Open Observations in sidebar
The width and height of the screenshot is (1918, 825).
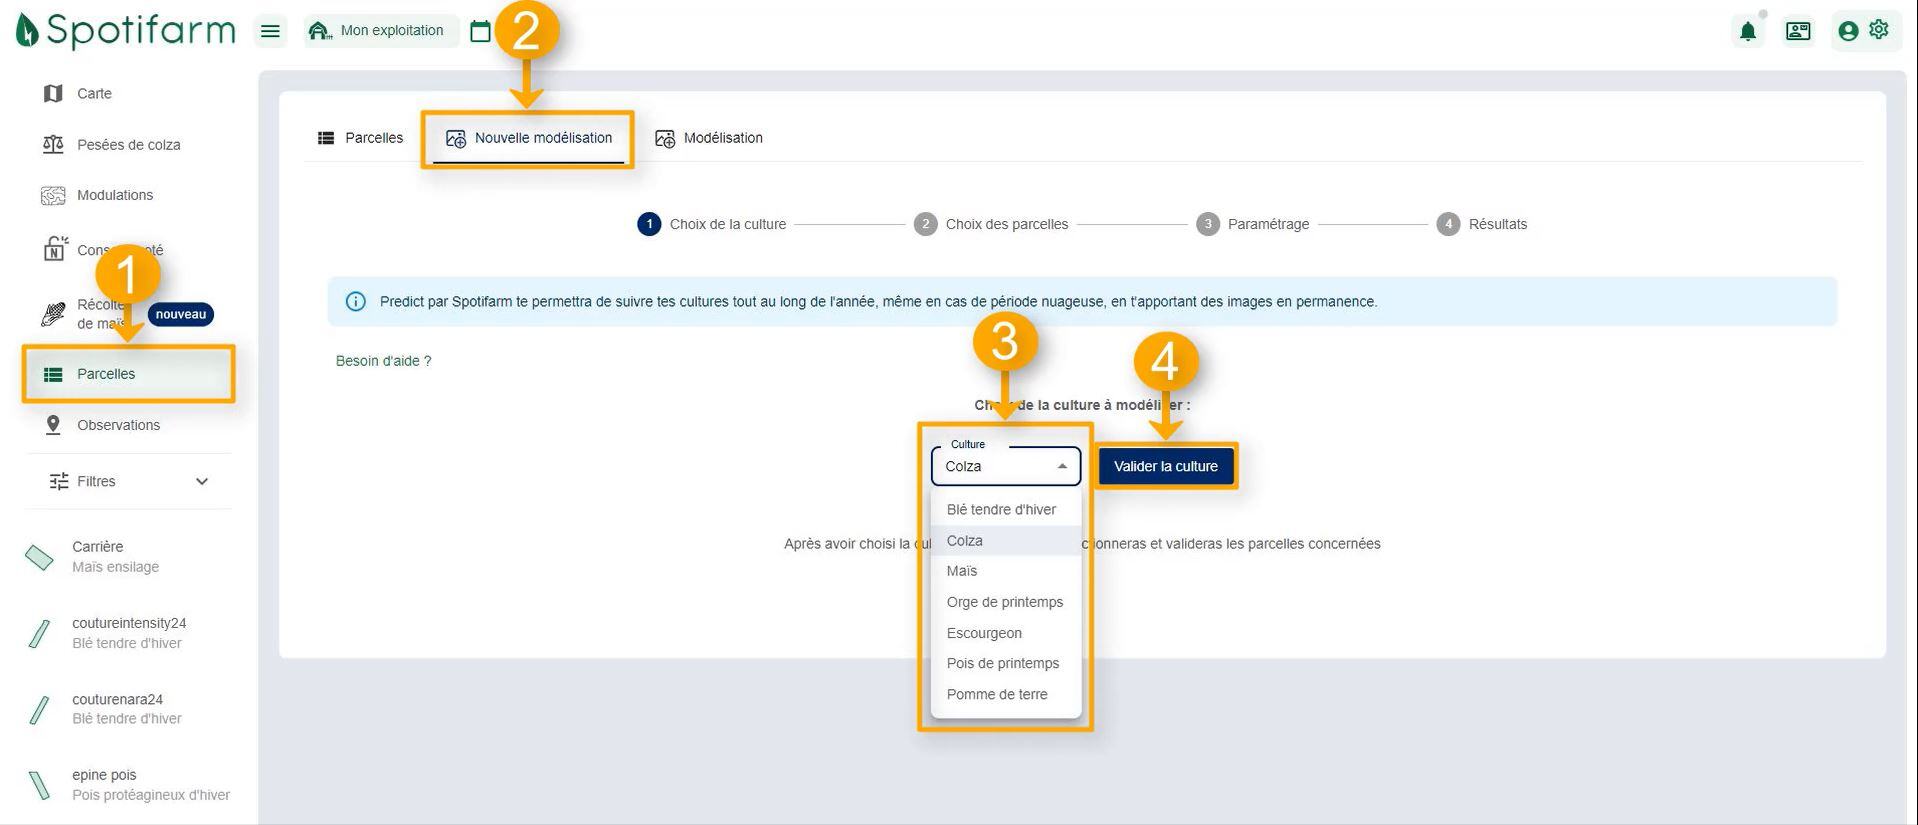(x=118, y=425)
